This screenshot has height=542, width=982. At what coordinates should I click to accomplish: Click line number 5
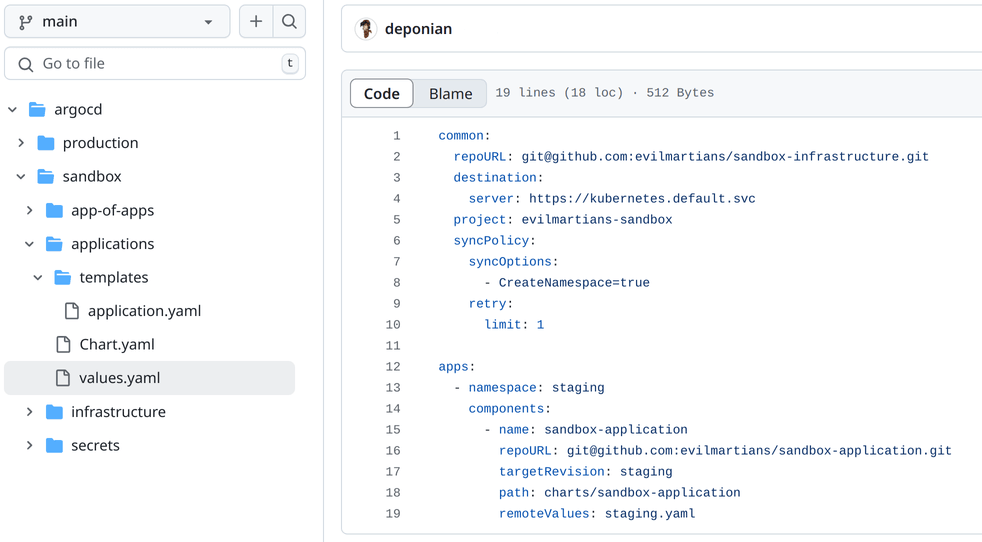[396, 219]
